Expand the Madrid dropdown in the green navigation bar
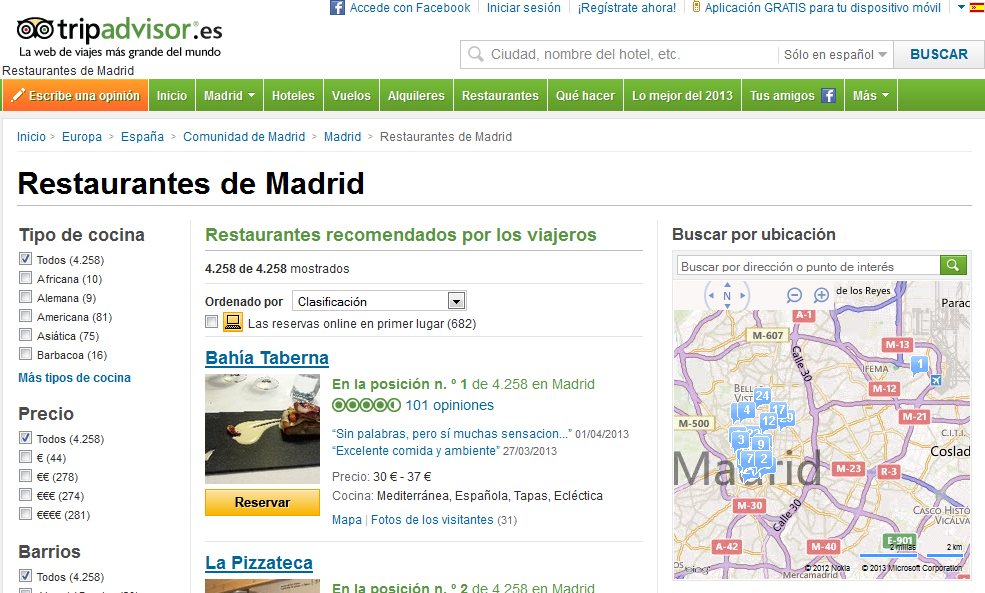 (229, 95)
